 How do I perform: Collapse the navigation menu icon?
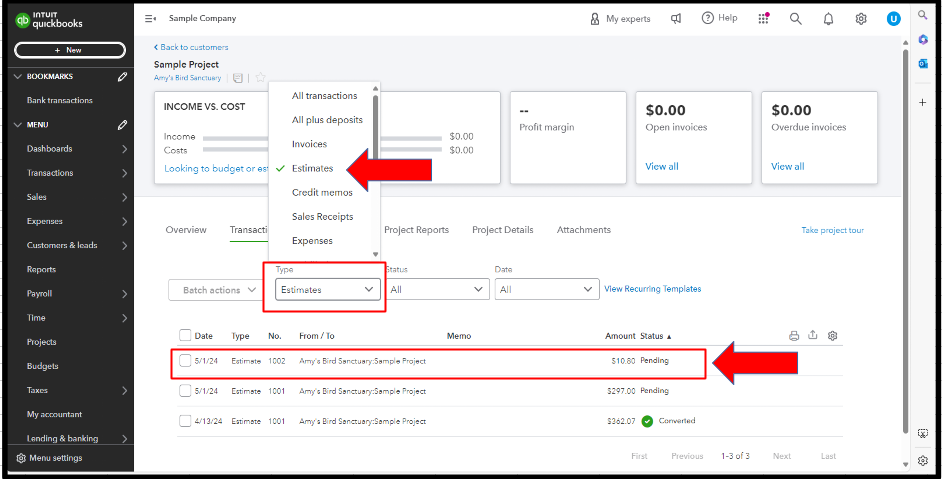point(150,19)
